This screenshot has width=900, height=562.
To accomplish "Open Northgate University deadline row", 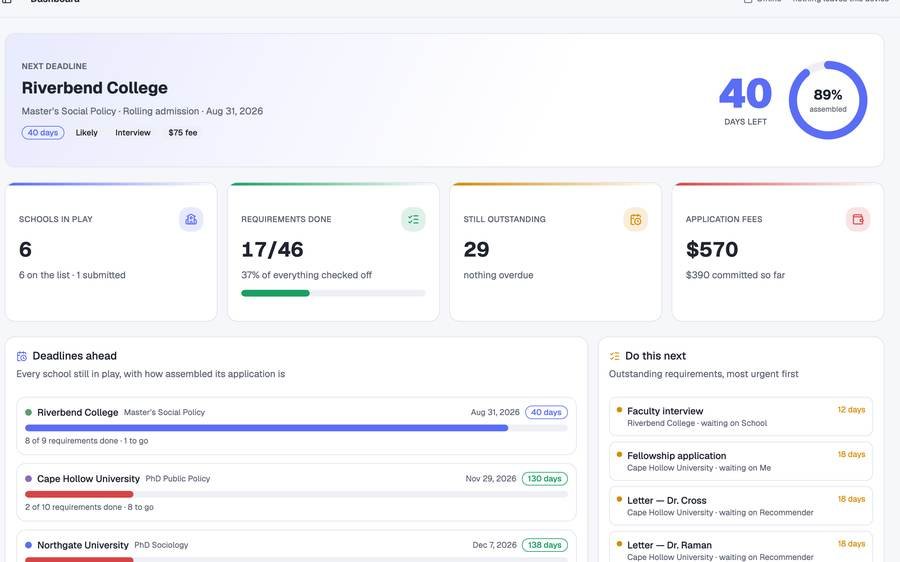I will click(296, 547).
